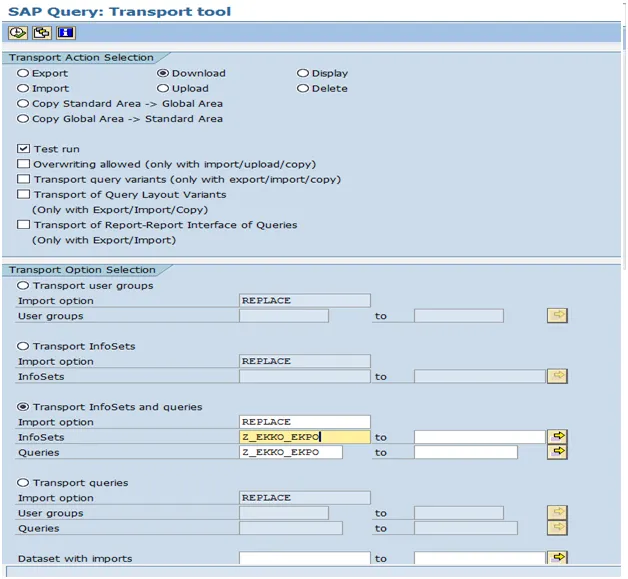
Task: Click Import option field under Transport InfoSets
Action: pos(305,361)
